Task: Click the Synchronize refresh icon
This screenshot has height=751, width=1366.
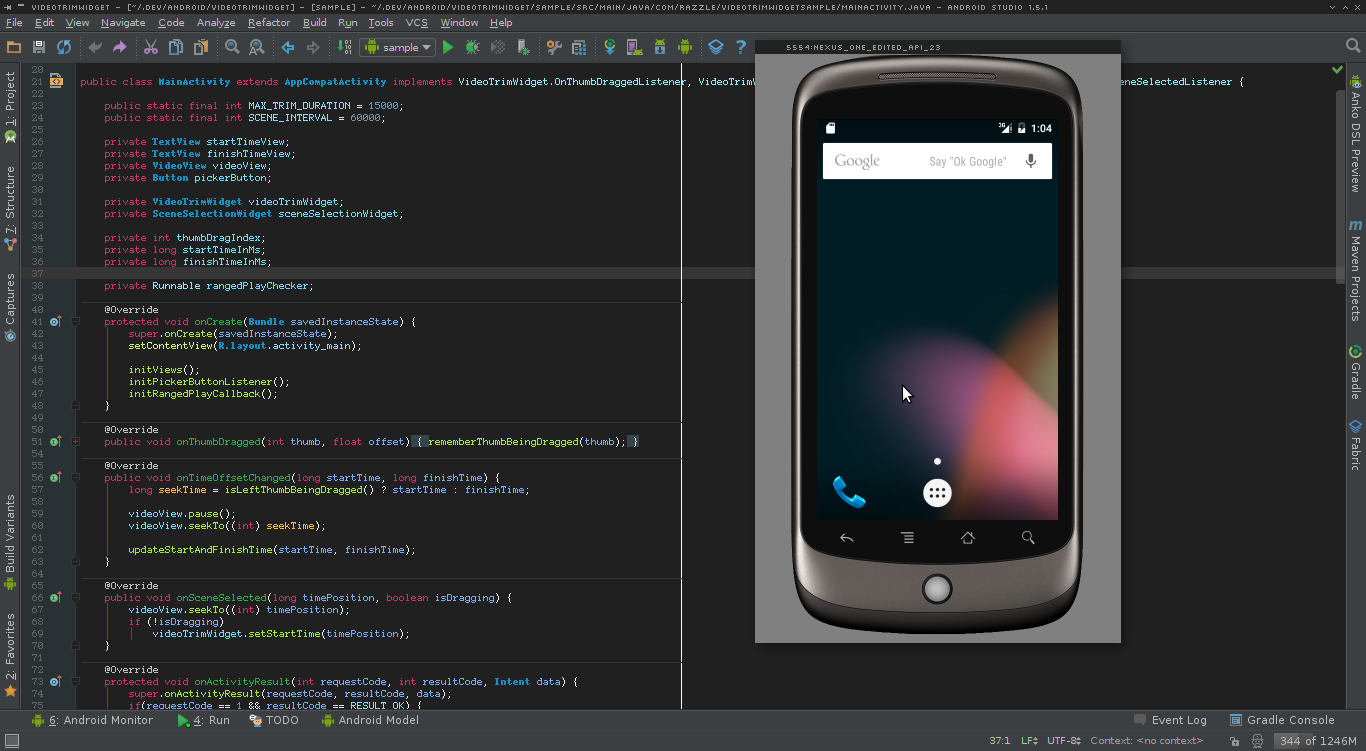Action: [64, 47]
